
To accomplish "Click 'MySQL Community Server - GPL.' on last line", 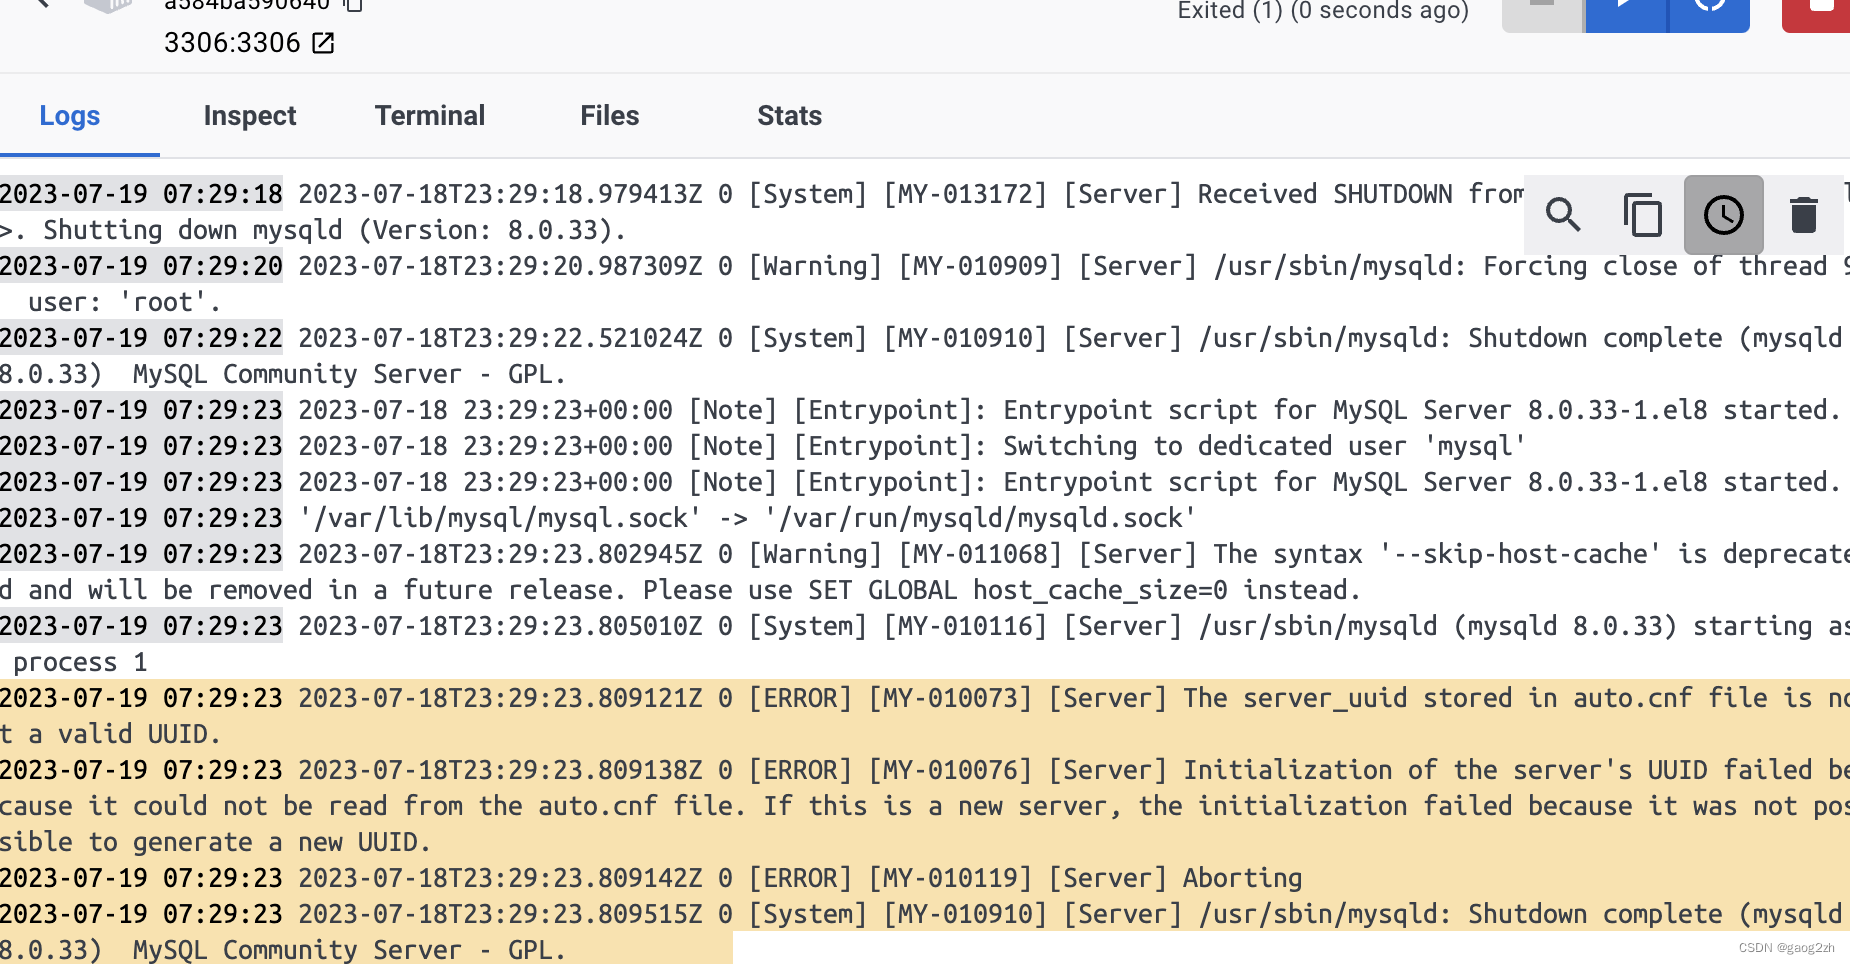I will tap(349, 950).
